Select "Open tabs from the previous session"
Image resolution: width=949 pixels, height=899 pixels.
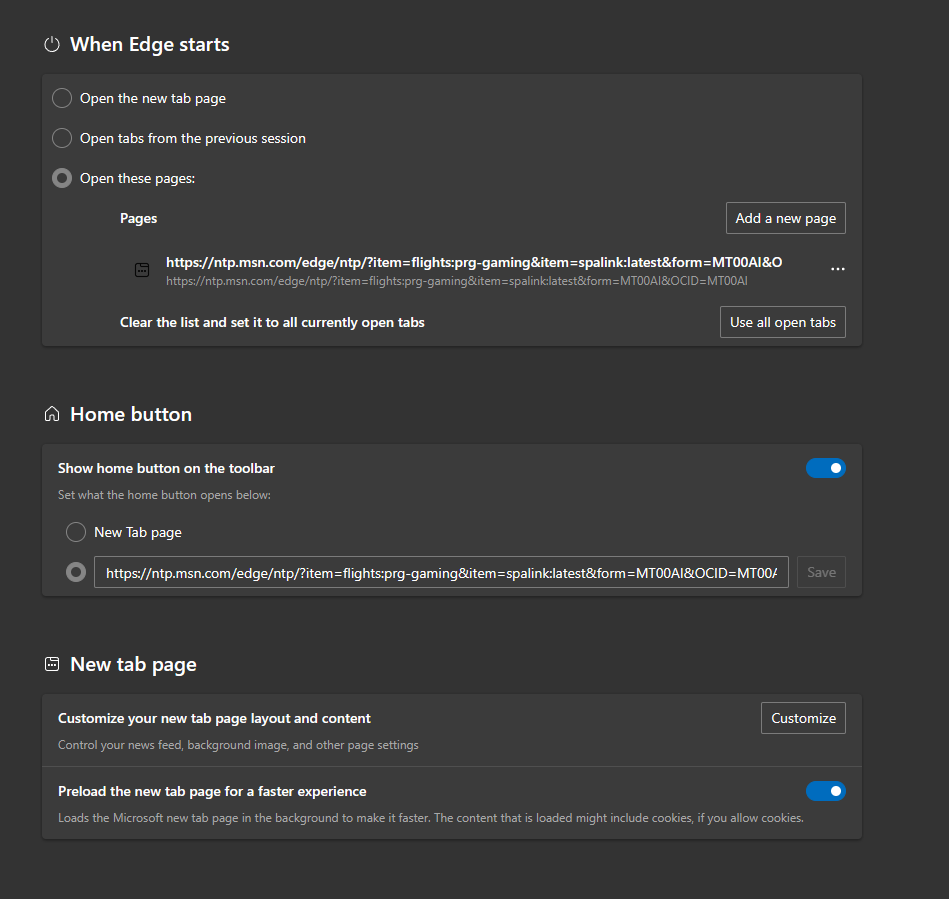[x=61, y=138]
